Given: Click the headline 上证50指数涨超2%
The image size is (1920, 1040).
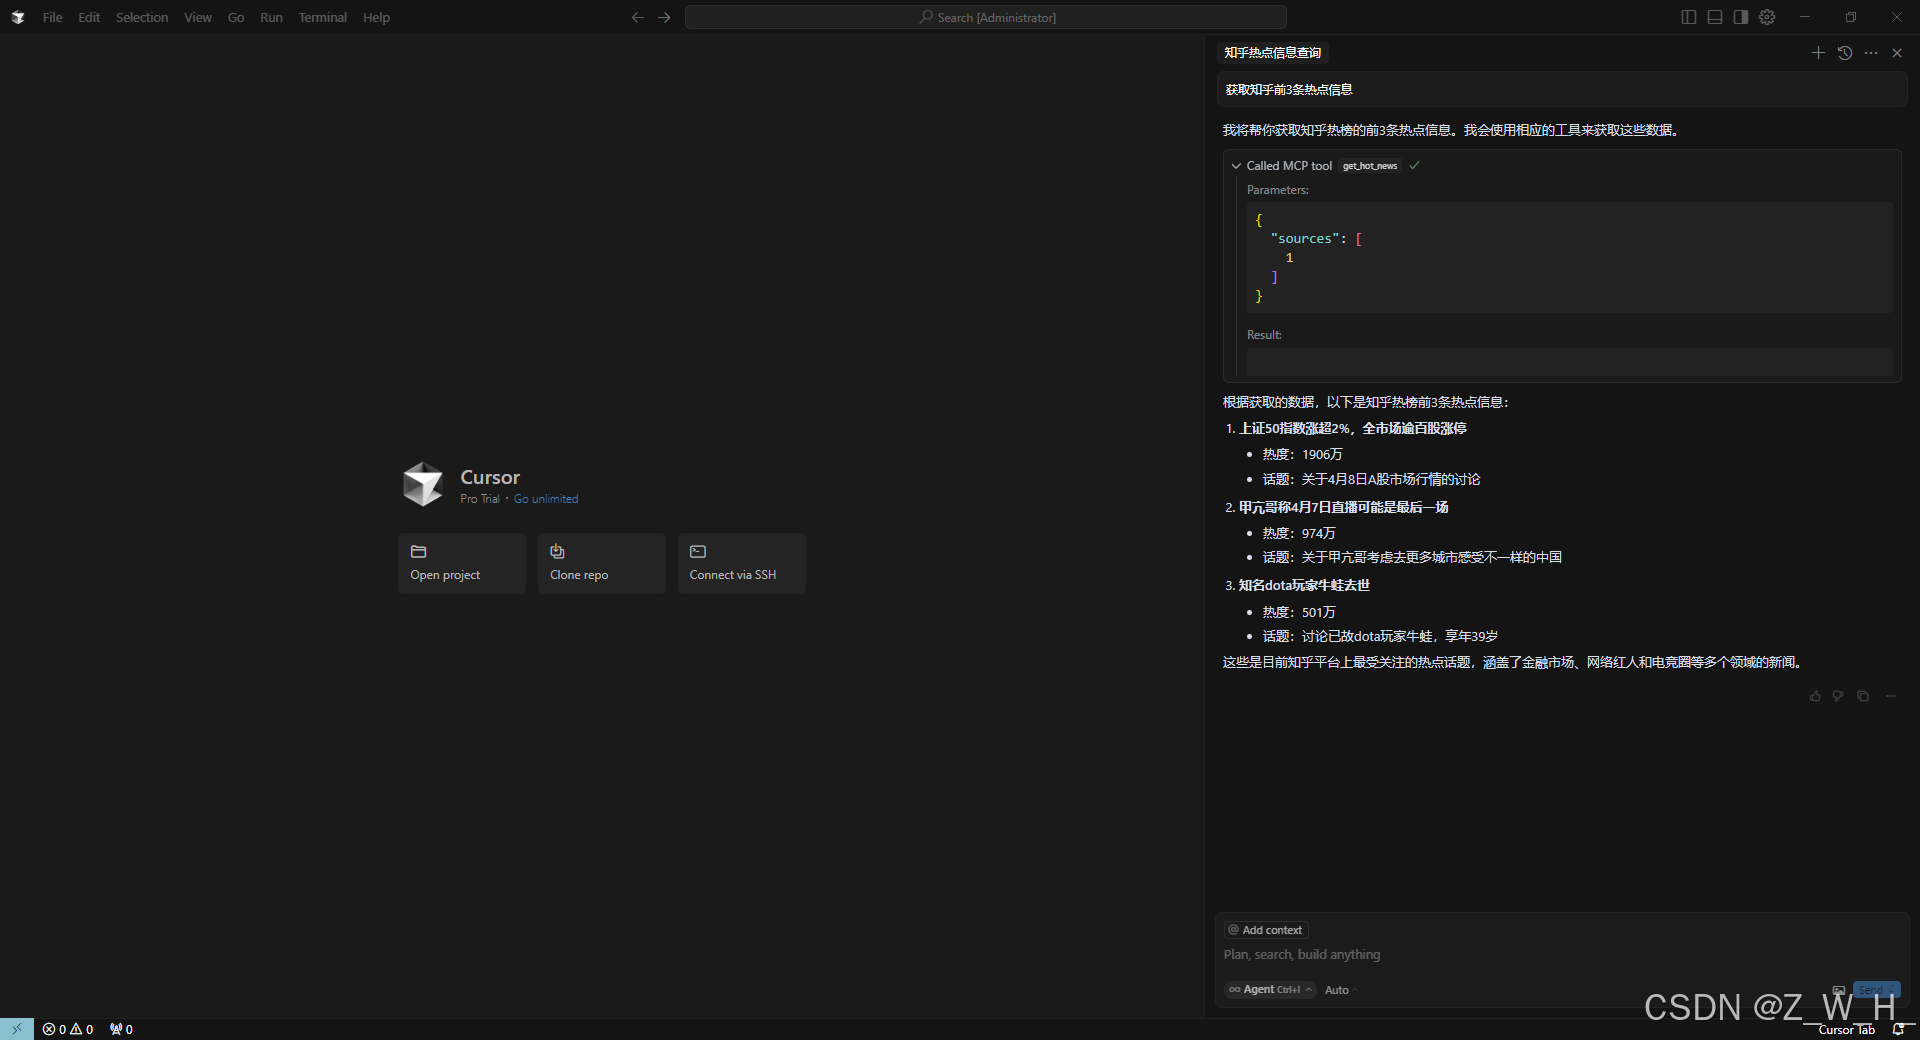Looking at the screenshot, I should coord(1353,428).
